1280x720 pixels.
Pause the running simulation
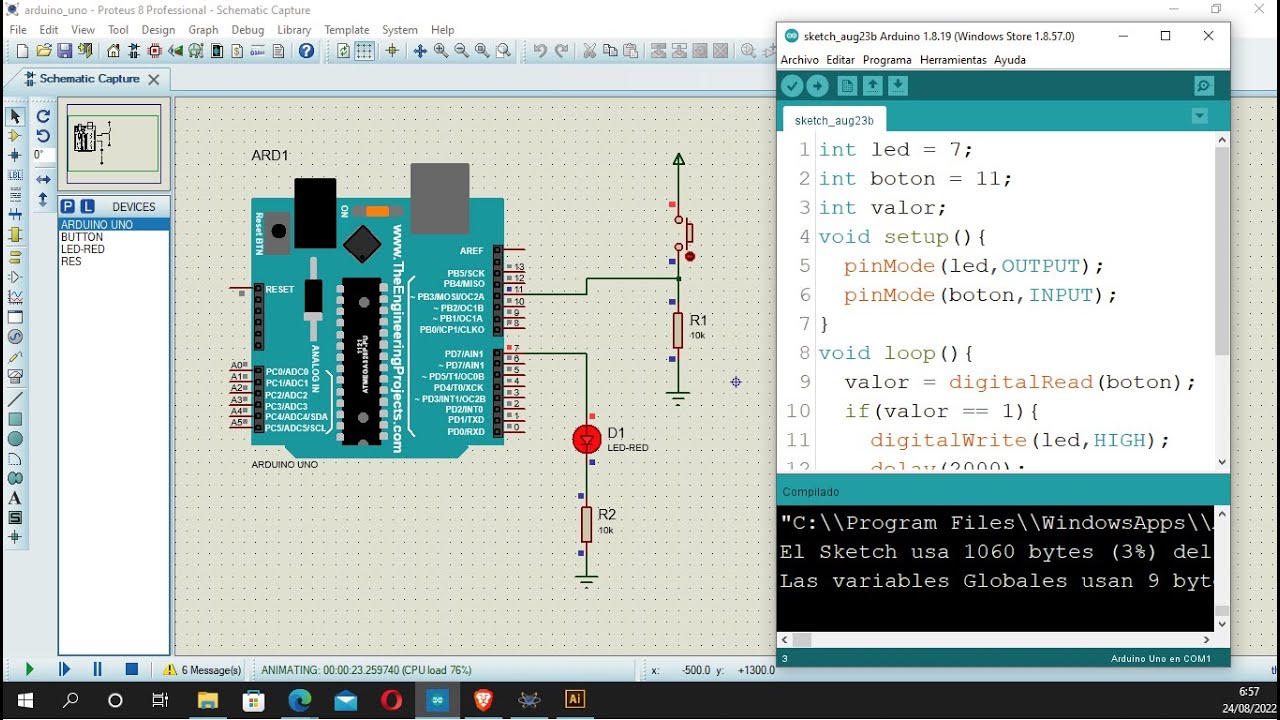click(98, 669)
